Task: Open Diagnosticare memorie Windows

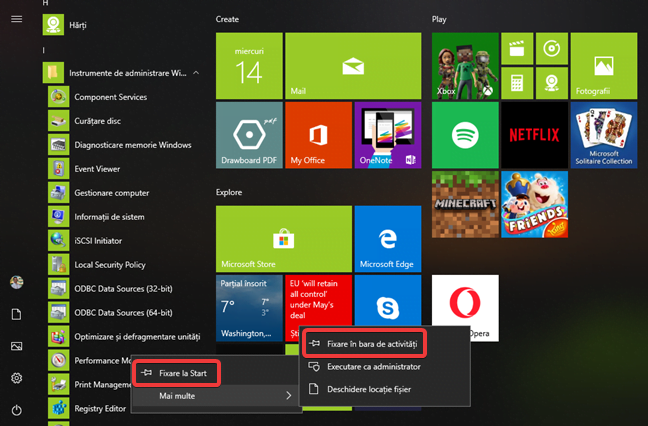Action: 120,145
